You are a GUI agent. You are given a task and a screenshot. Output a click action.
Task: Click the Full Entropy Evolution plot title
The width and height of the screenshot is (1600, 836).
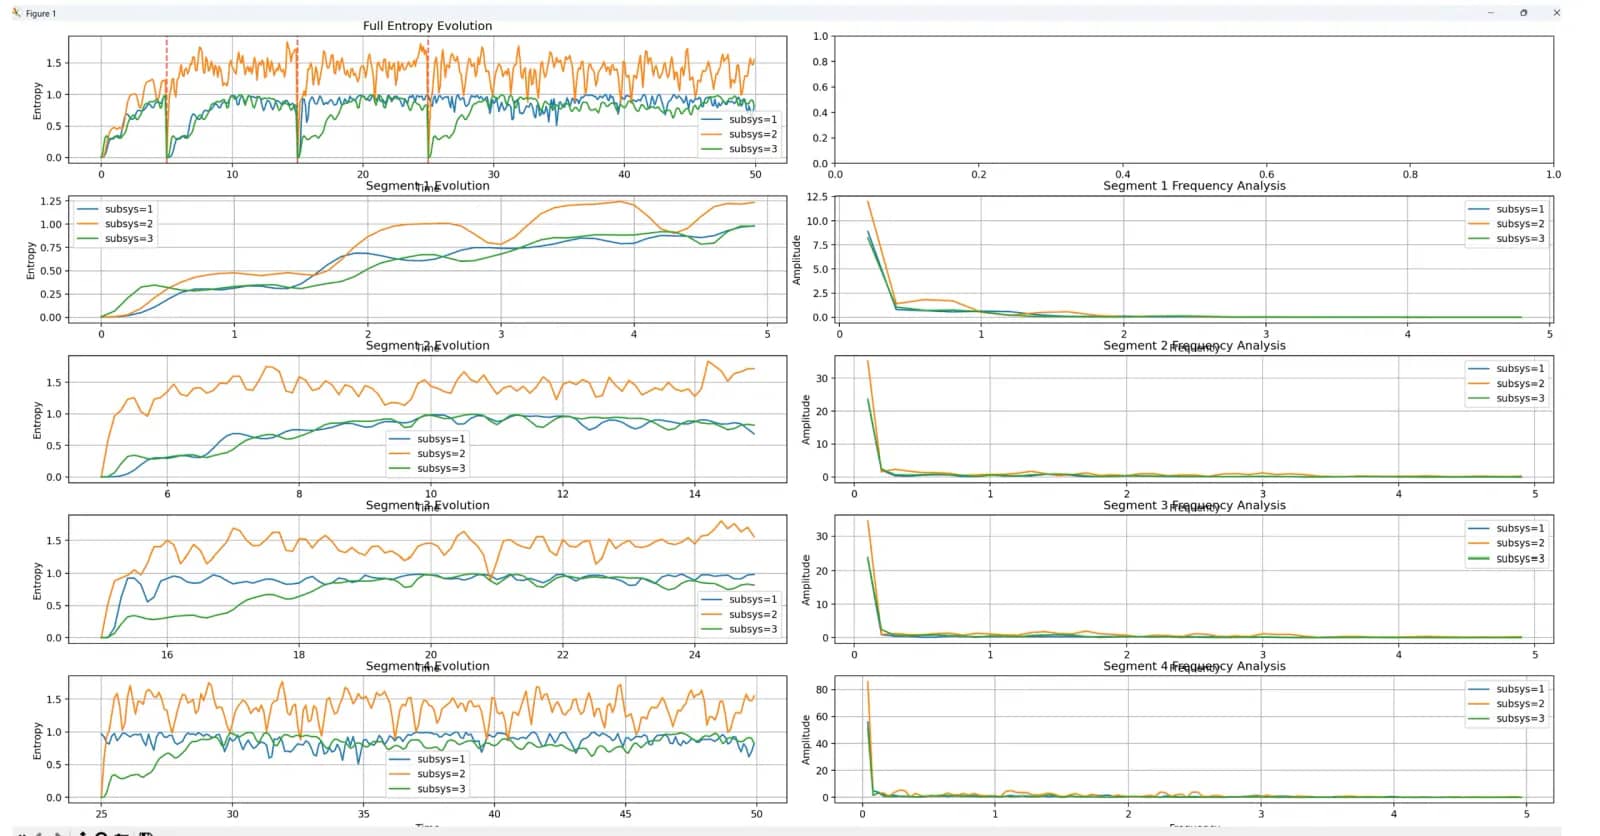click(427, 26)
